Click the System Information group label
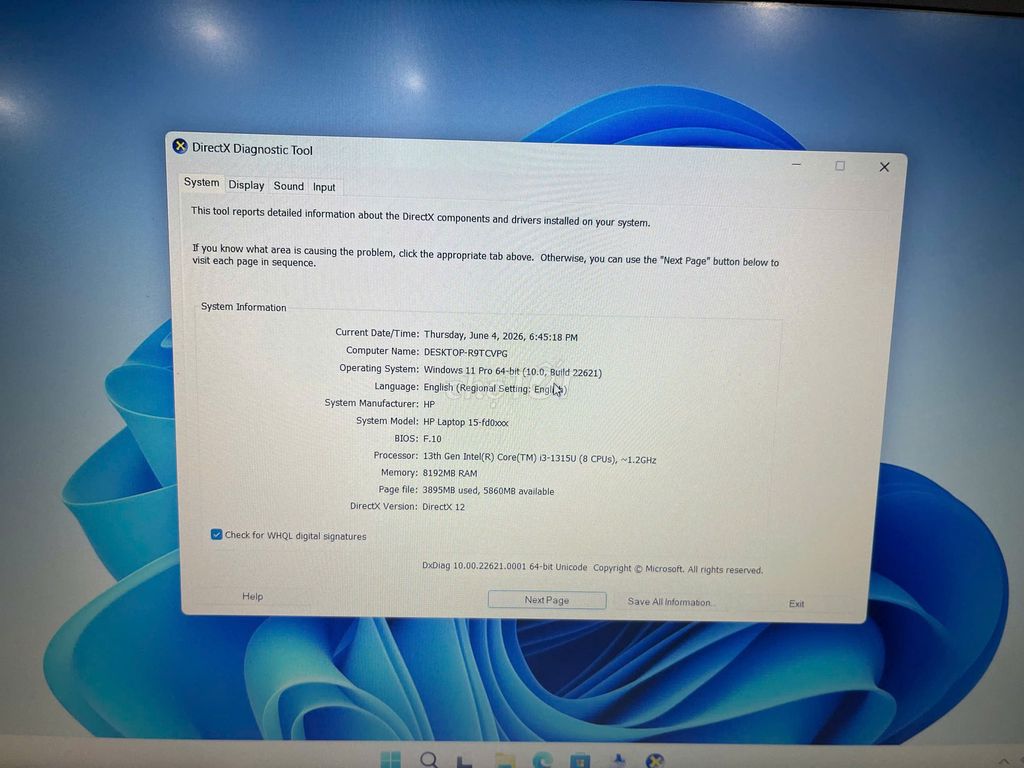This screenshot has height=768, width=1024. pos(244,307)
